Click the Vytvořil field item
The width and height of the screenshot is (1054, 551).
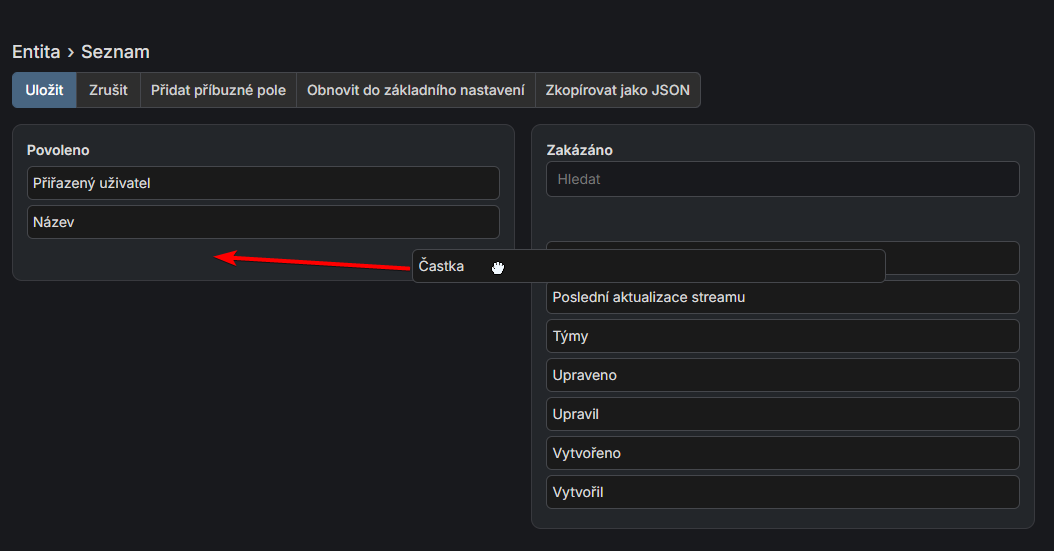[x=782, y=492]
